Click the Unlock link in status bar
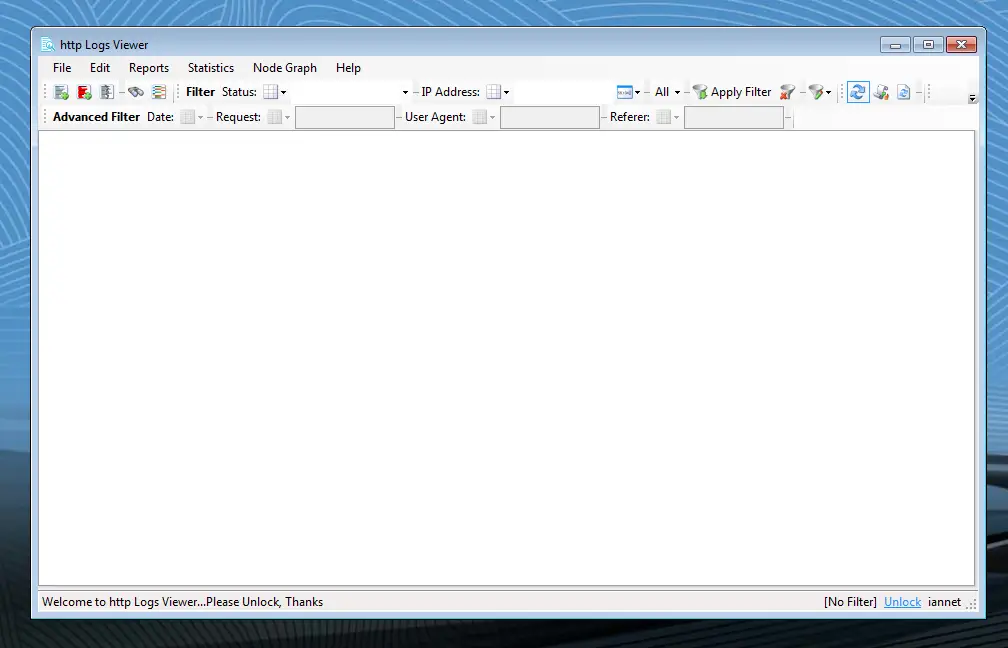1008x648 pixels. (x=902, y=601)
